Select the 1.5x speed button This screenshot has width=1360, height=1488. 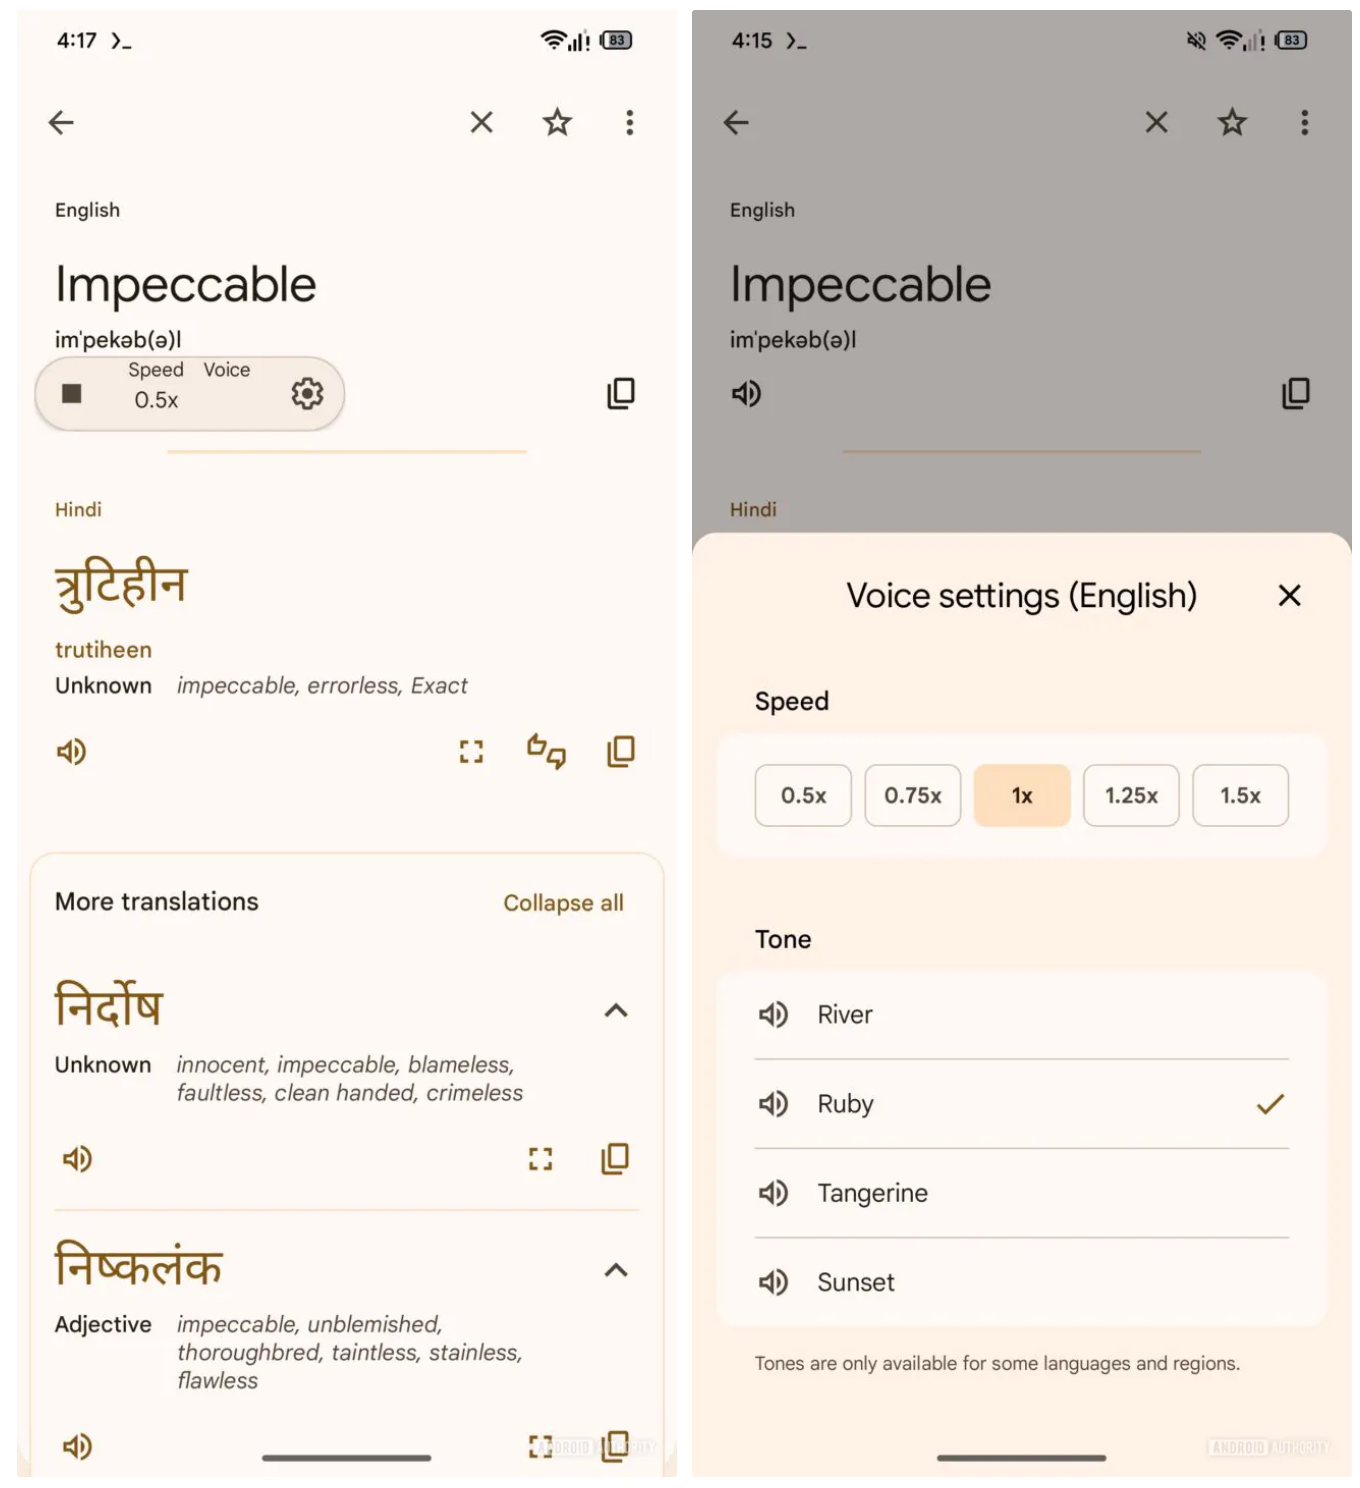click(1240, 796)
